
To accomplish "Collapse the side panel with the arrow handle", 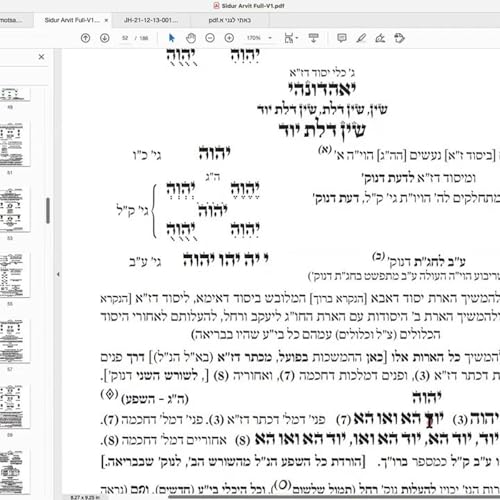I will (x=58, y=275).
